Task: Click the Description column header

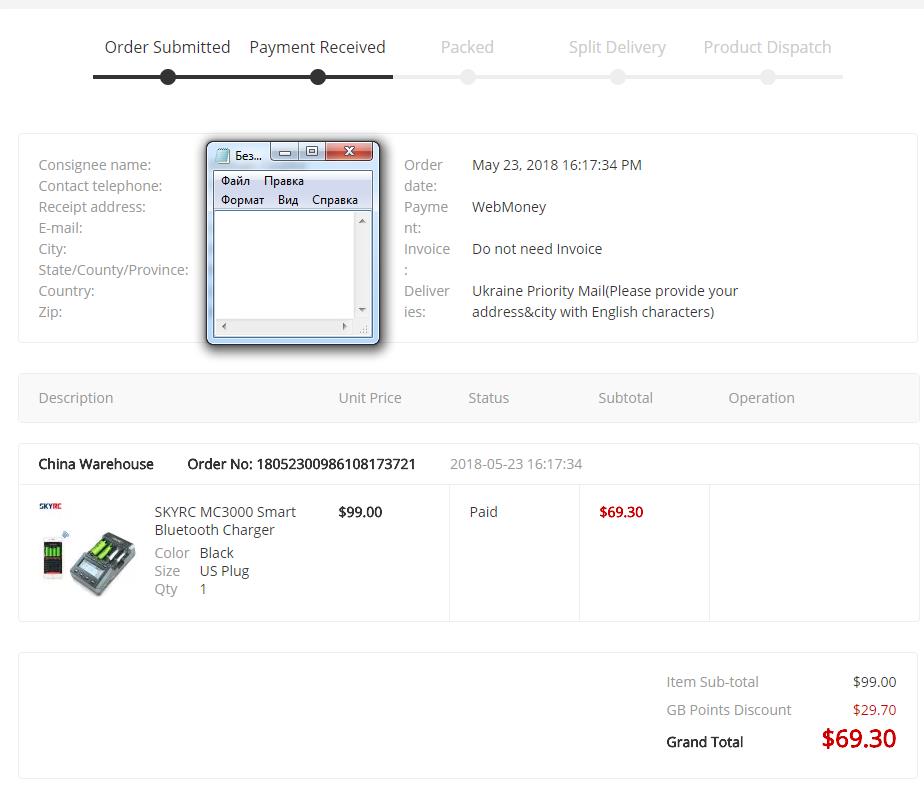Action: pyautogui.click(x=76, y=398)
